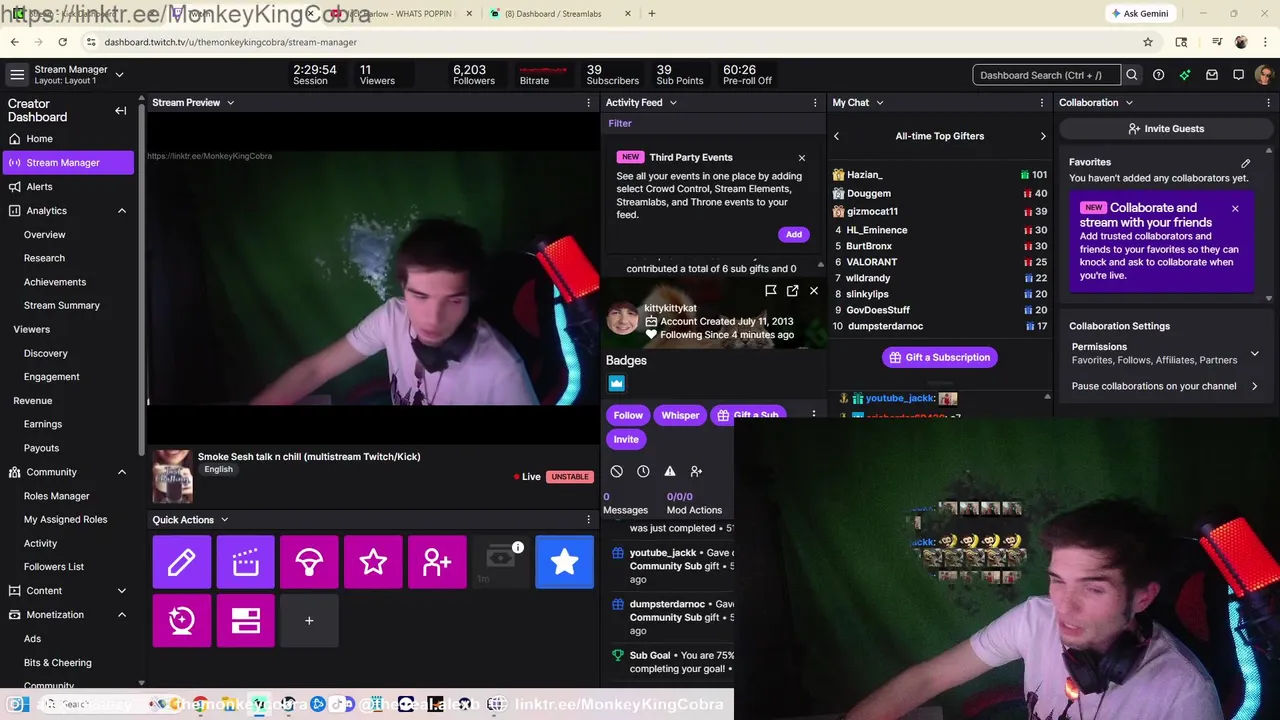Whisper to kittykittykat
The image size is (1280, 720).
(680, 415)
